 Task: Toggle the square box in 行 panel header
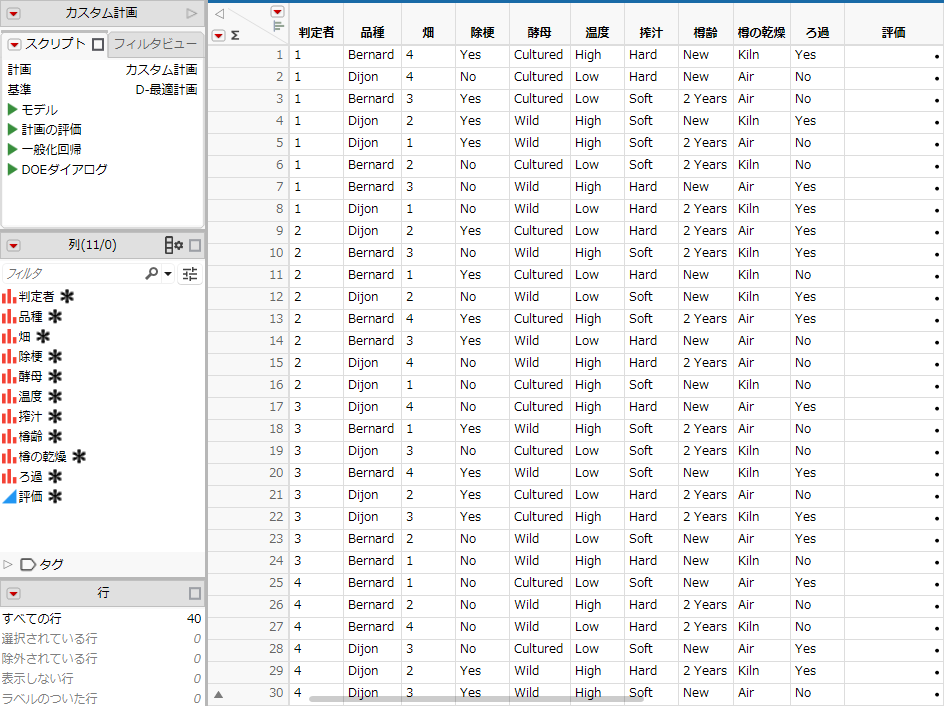195,593
